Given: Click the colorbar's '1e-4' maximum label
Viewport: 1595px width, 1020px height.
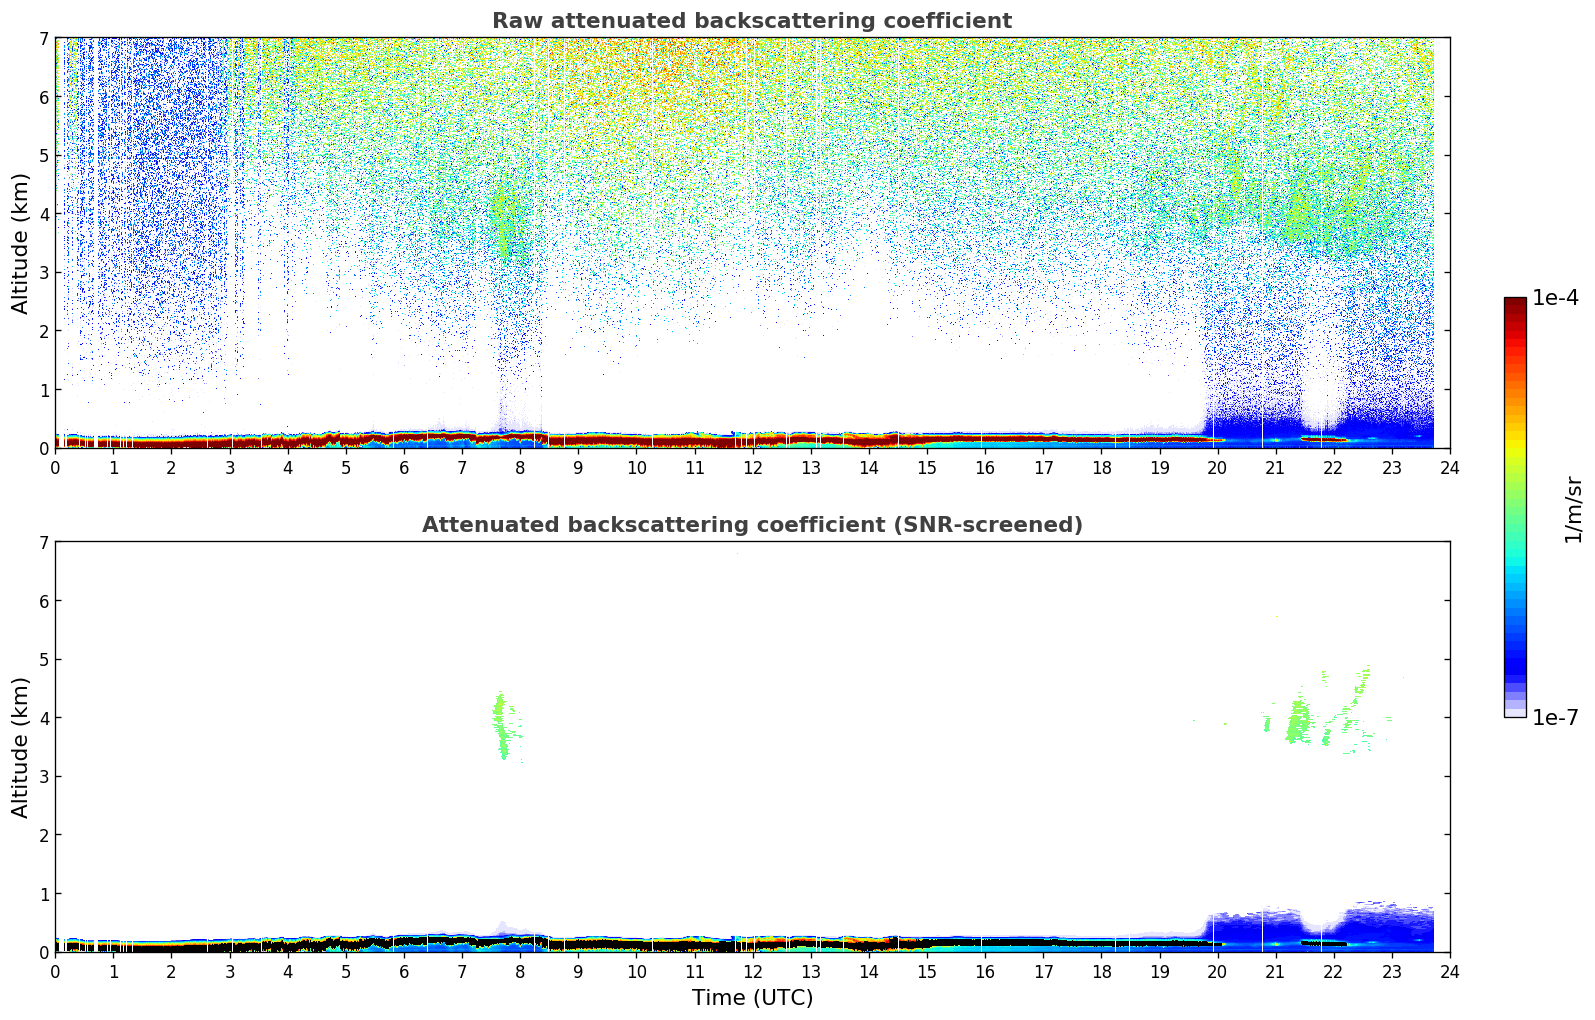Looking at the screenshot, I should pyautogui.click(x=1555, y=298).
